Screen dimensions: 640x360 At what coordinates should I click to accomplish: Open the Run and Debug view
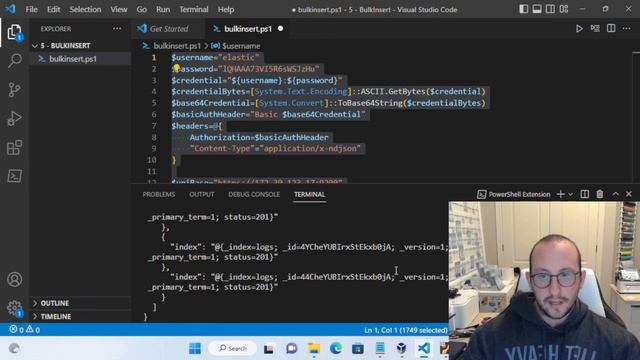point(14,118)
